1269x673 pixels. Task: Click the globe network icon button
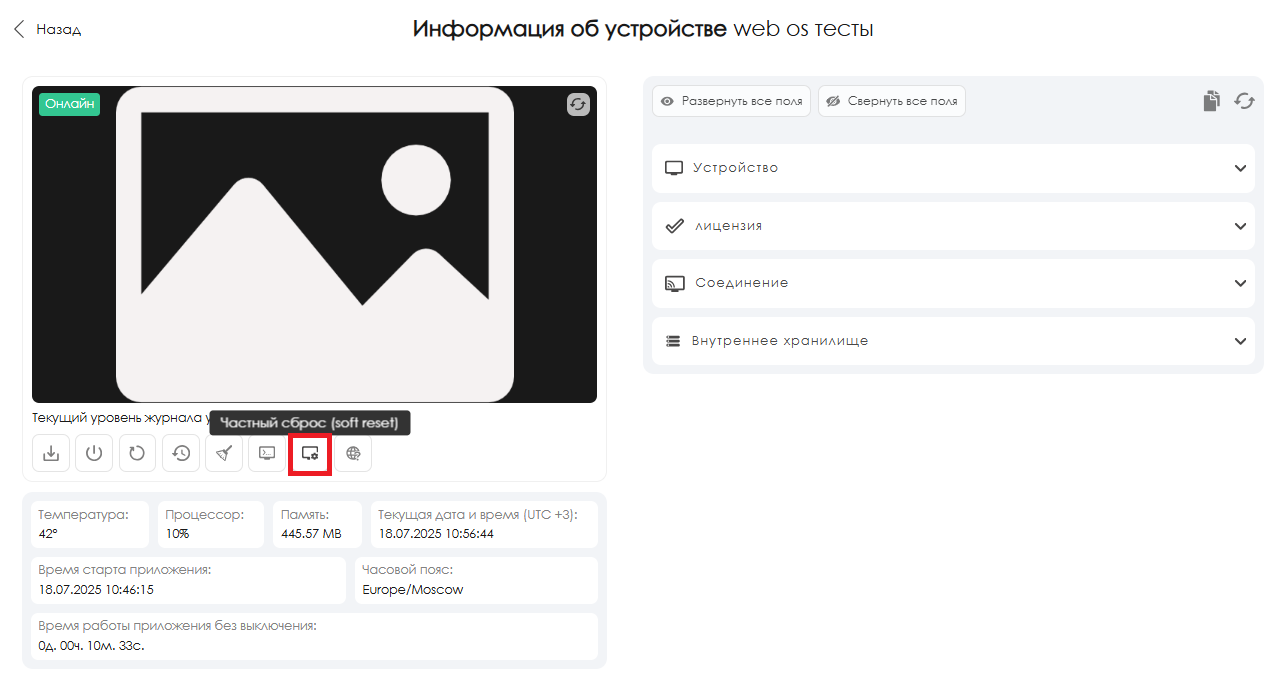353,453
